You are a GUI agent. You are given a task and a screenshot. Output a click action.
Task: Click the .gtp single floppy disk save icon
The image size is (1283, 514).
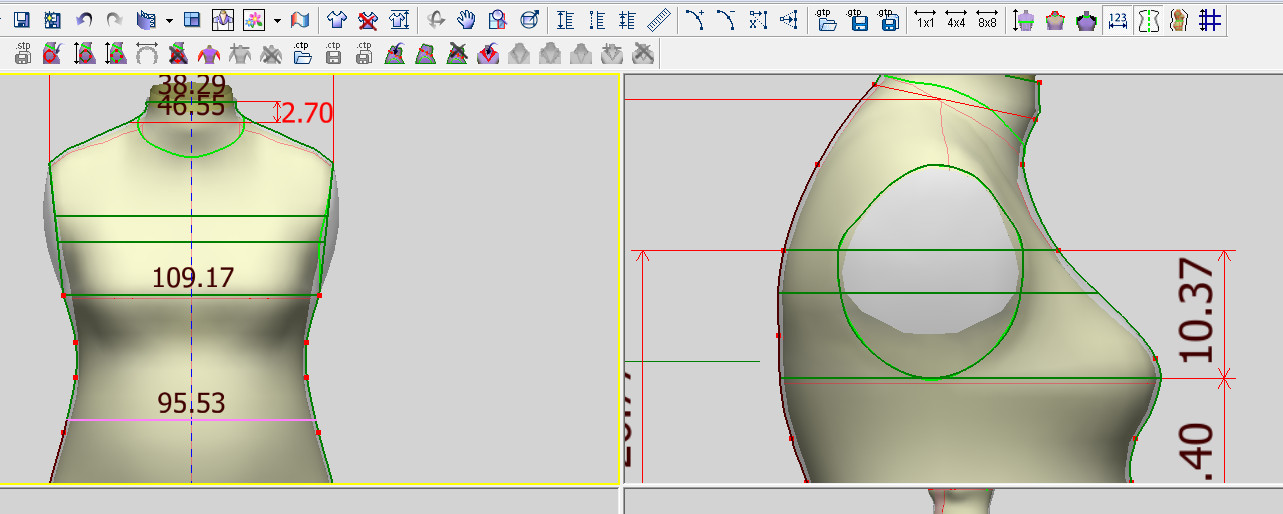click(x=857, y=19)
